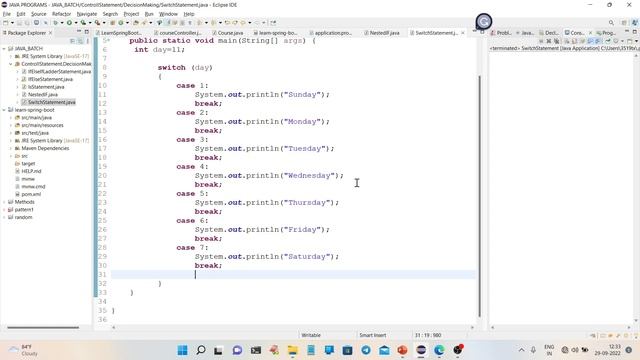
Task: Open Telegram from the taskbar
Action: [366, 350]
